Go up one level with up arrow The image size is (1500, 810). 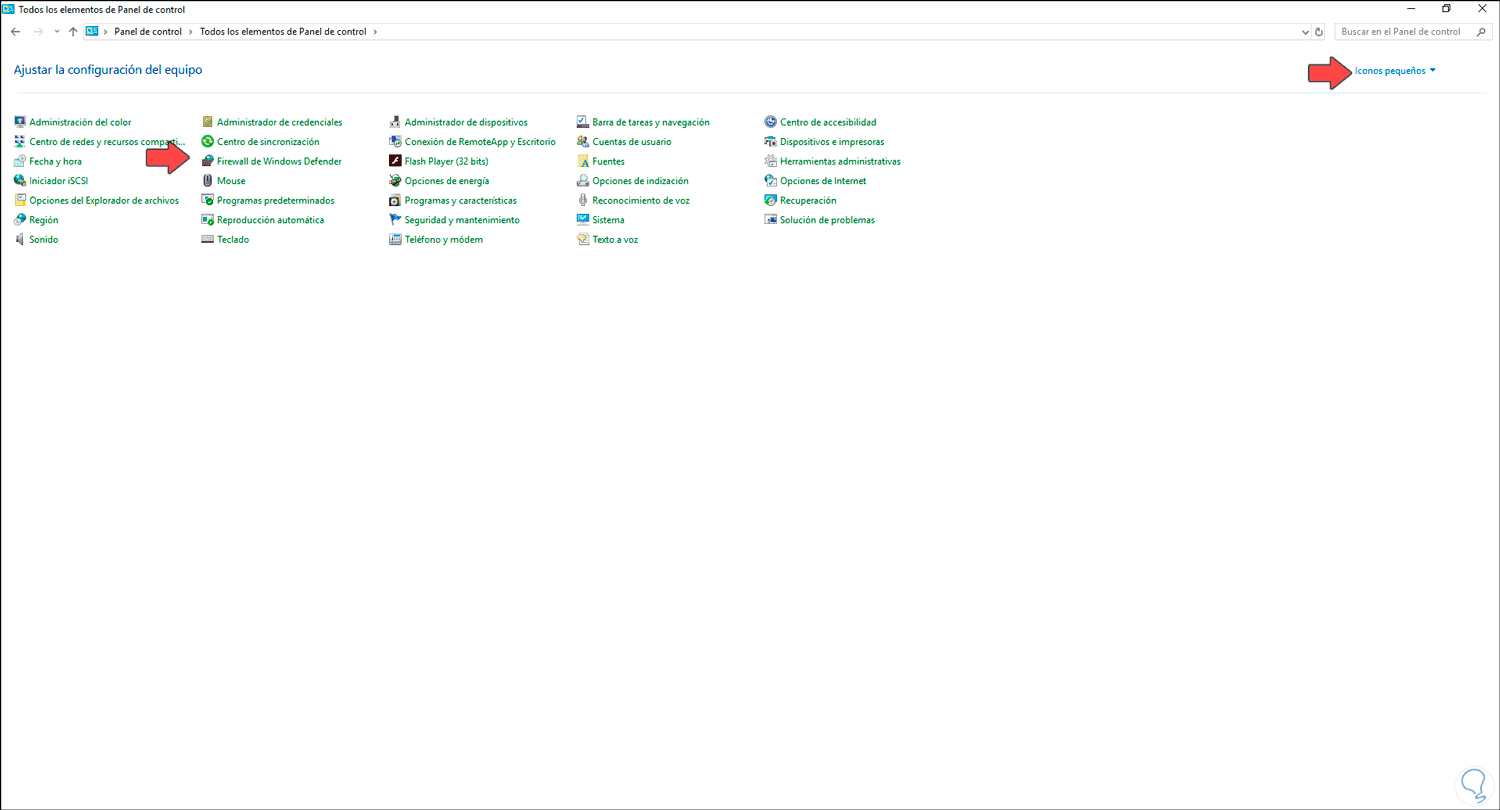73,32
